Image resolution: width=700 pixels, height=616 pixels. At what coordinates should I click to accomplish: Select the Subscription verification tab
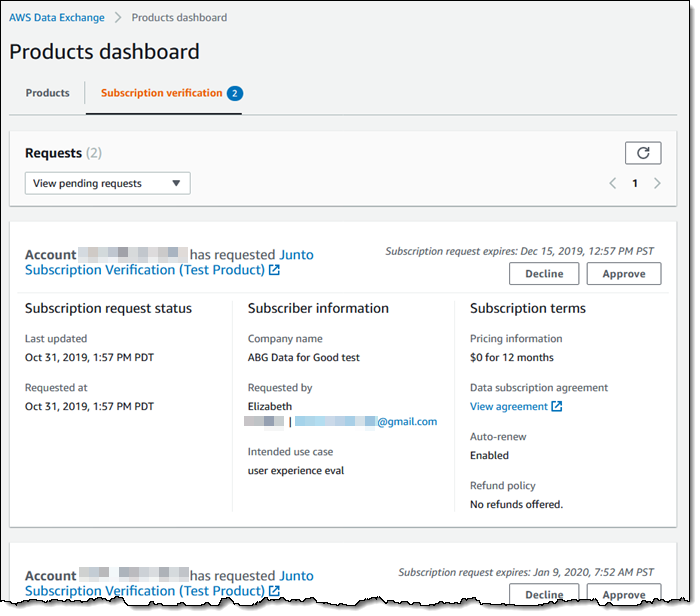[x=161, y=94]
